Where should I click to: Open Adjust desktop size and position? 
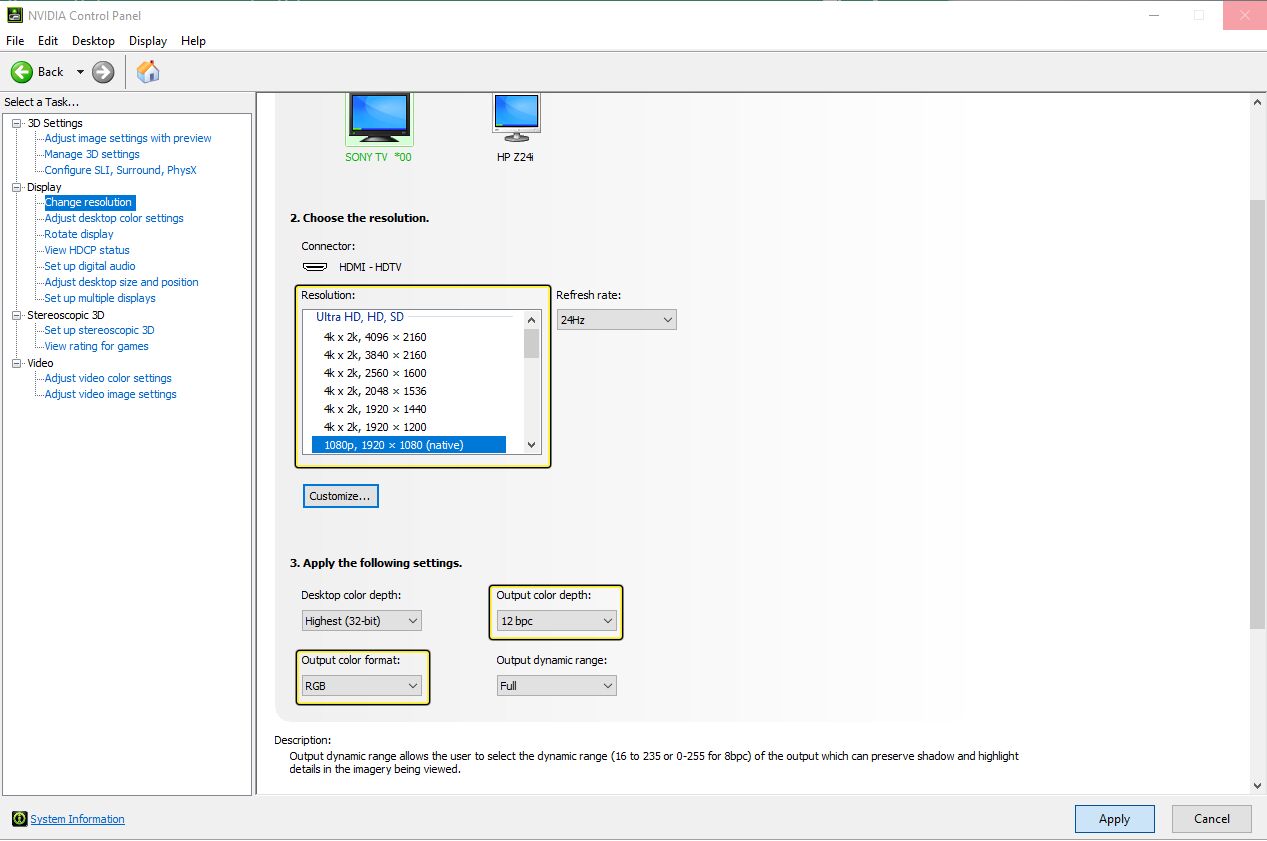[x=121, y=282]
